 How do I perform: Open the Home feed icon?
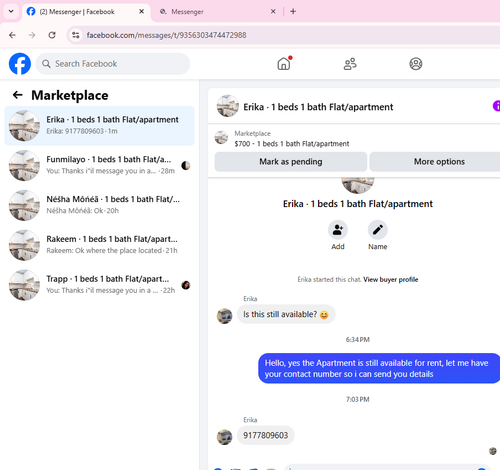tap(284, 63)
